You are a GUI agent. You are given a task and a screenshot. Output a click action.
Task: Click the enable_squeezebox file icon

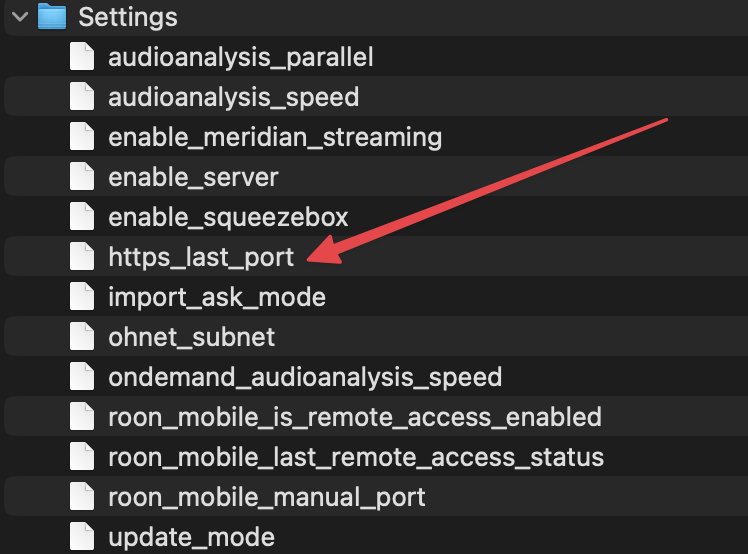[x=82, y=217]
